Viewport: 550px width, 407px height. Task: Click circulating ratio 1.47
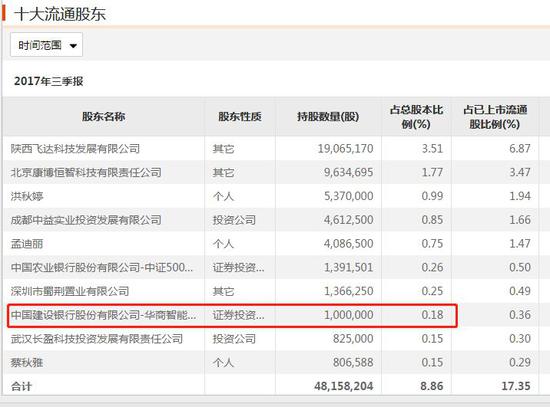pyautogui.click(x=520, y=244)
